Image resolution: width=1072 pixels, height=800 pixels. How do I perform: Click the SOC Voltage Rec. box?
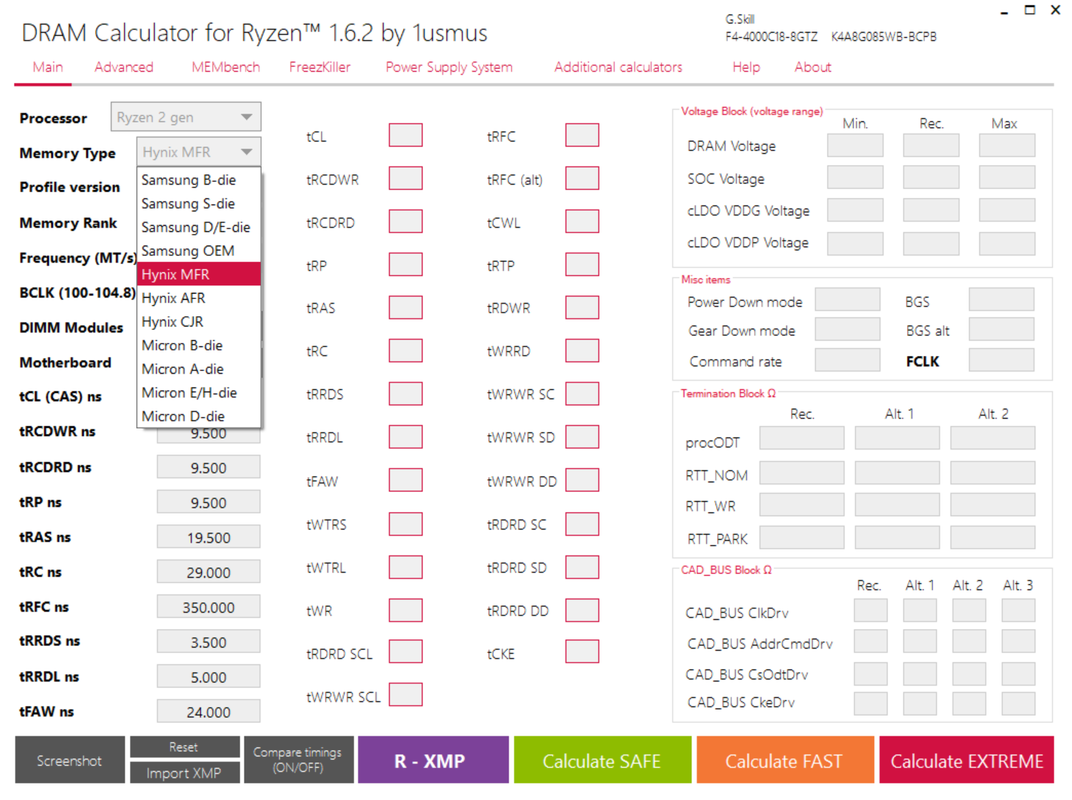[931, 178]
